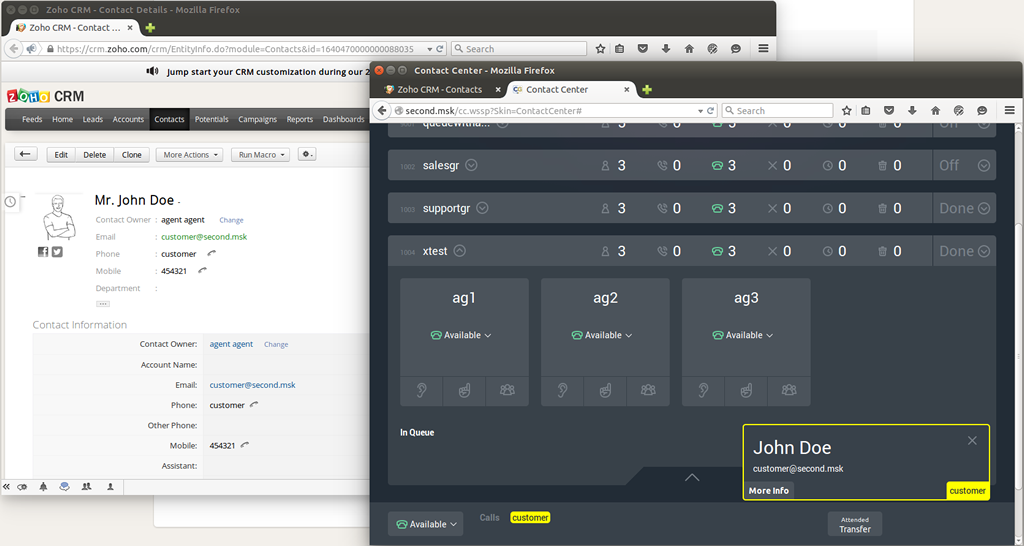This screenshot has width=1024, height=546.
Task: Click ag2 whisper hand icon
Action: (x=605, y=391)
